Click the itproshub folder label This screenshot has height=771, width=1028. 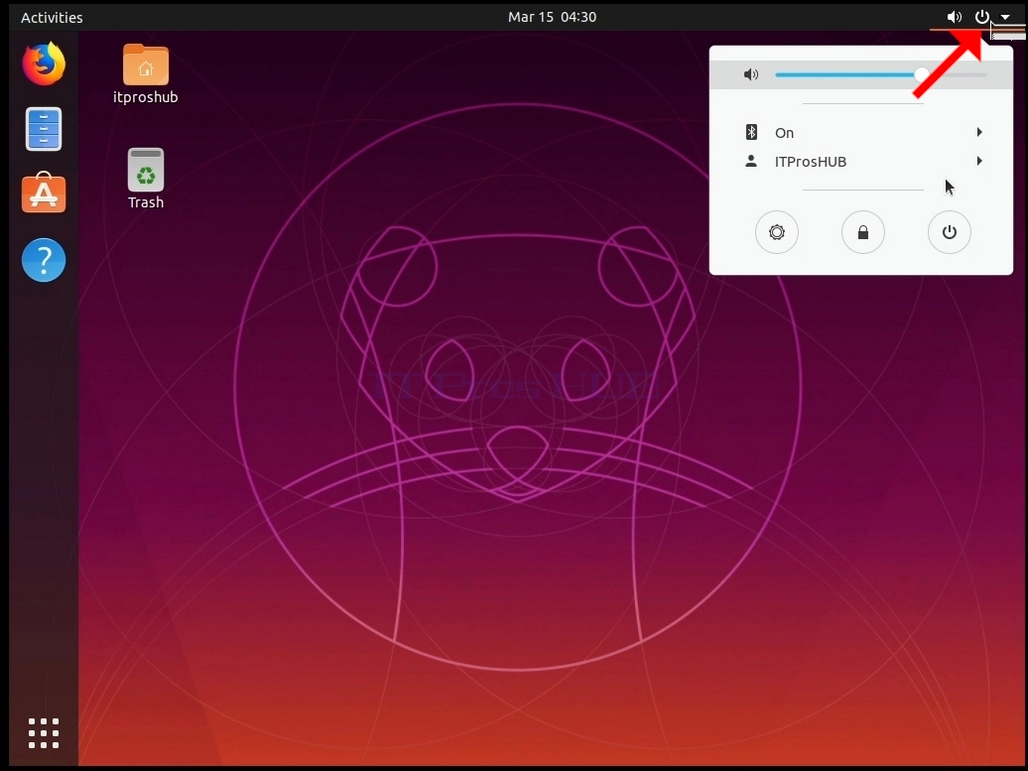146,97
